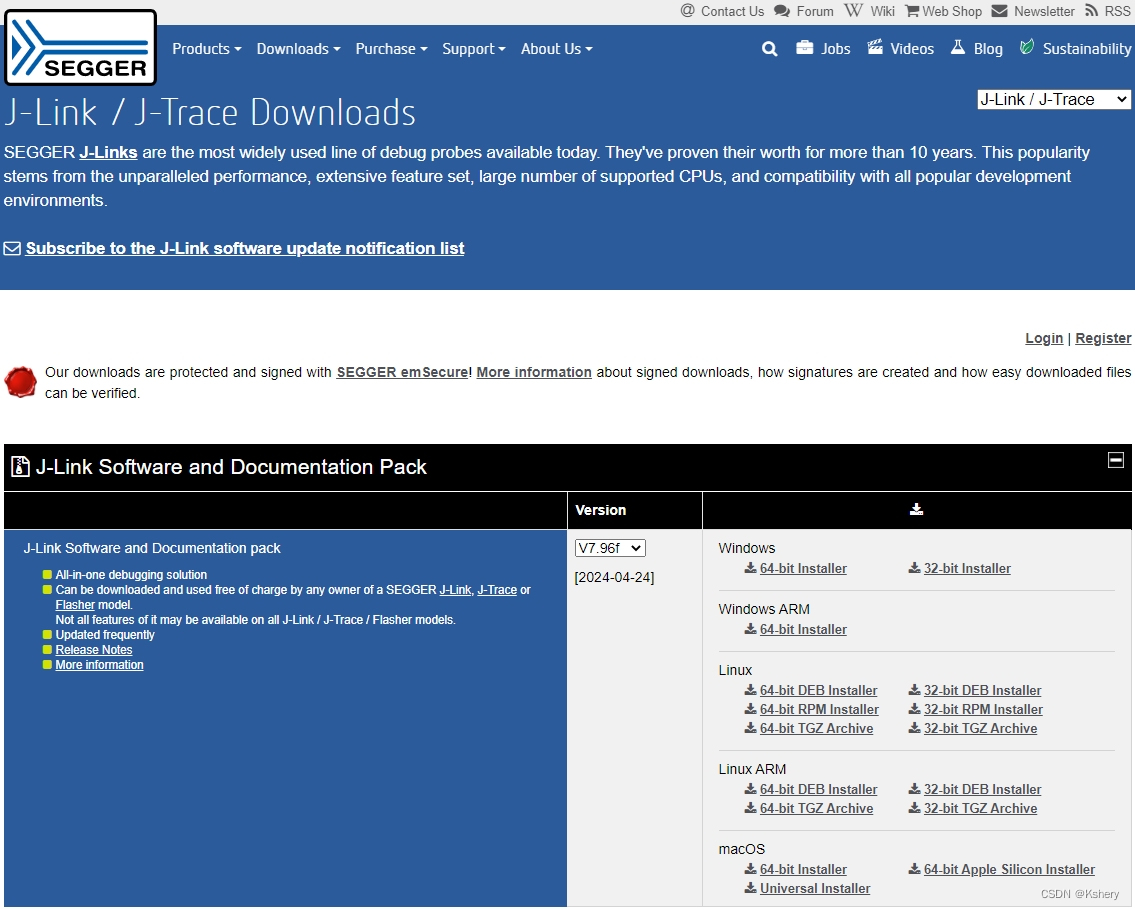1135x910 pixels.
Task: Open the V7.96f version dropdown
Action: pos(609,548)
